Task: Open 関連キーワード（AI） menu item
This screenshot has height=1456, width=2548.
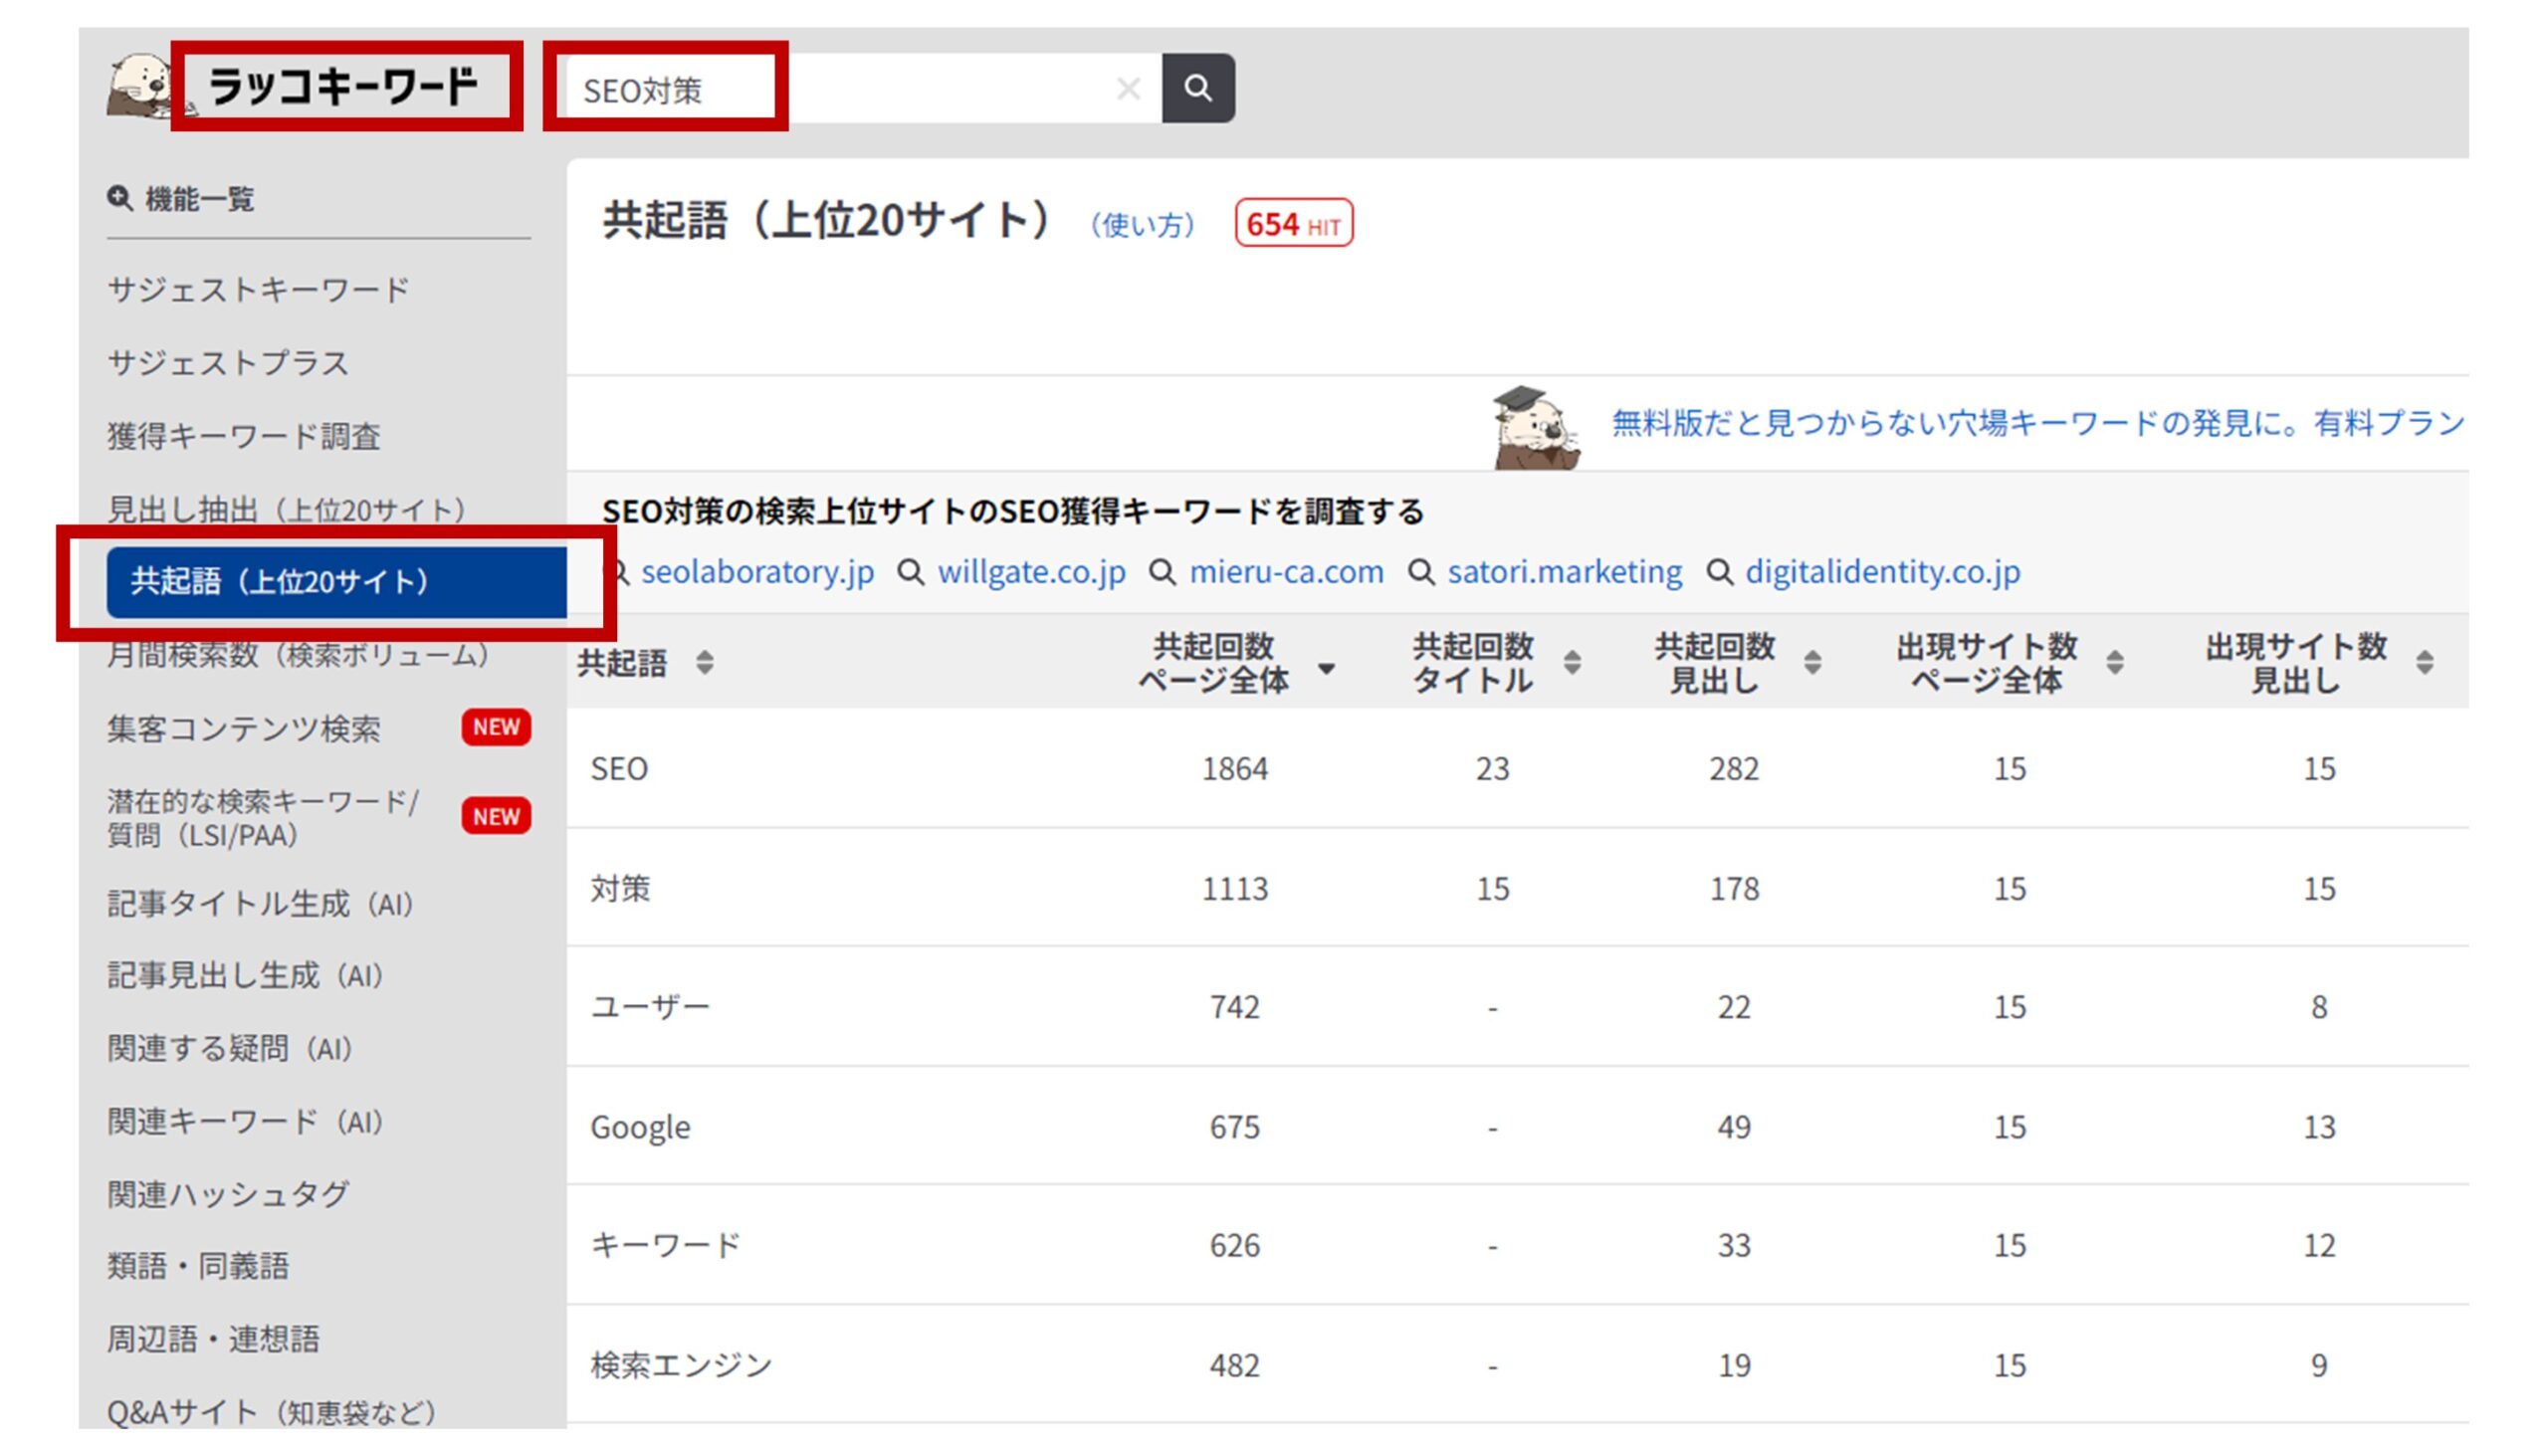Action: click(x=246, y=1122)
